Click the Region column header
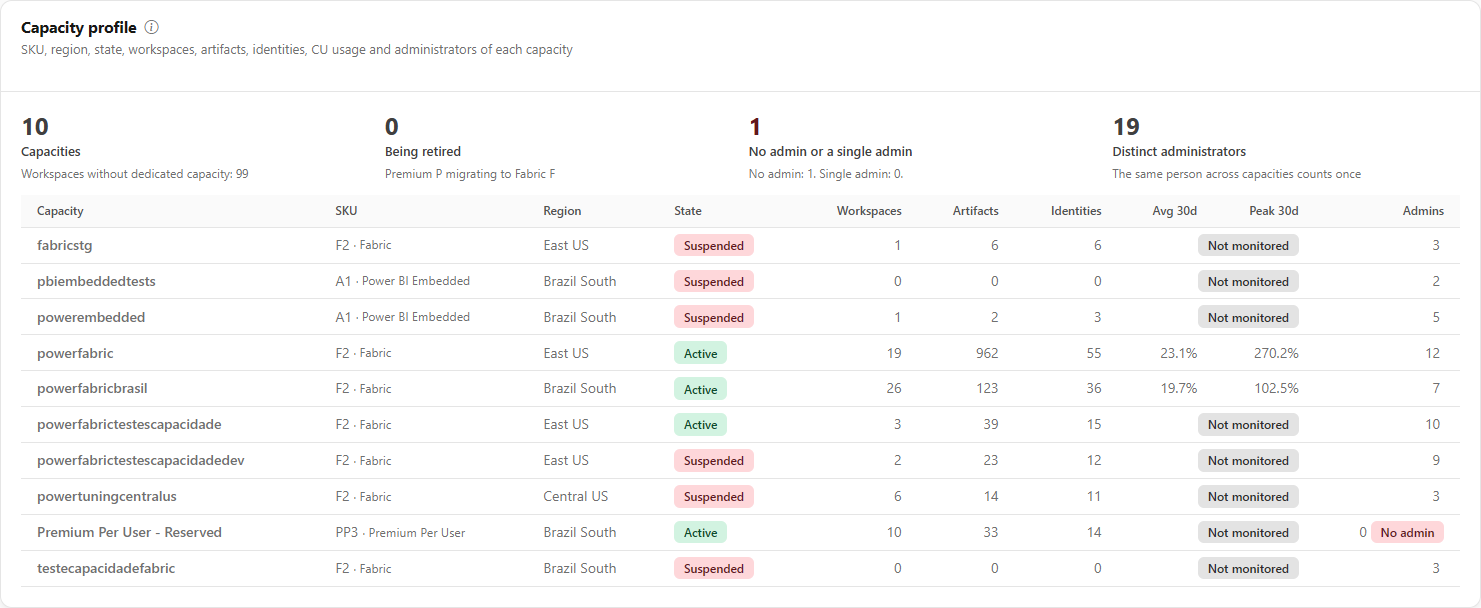The image size is (1481, 608). click(562, 211)
